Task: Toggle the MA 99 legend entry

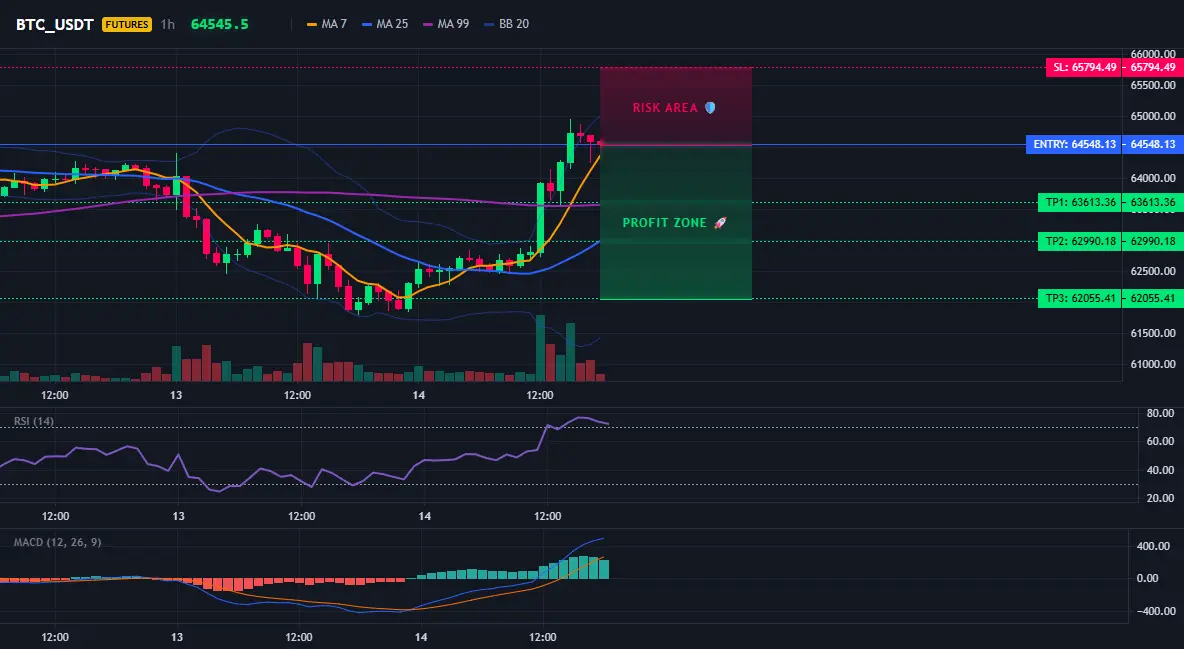Action: [446, 24]
